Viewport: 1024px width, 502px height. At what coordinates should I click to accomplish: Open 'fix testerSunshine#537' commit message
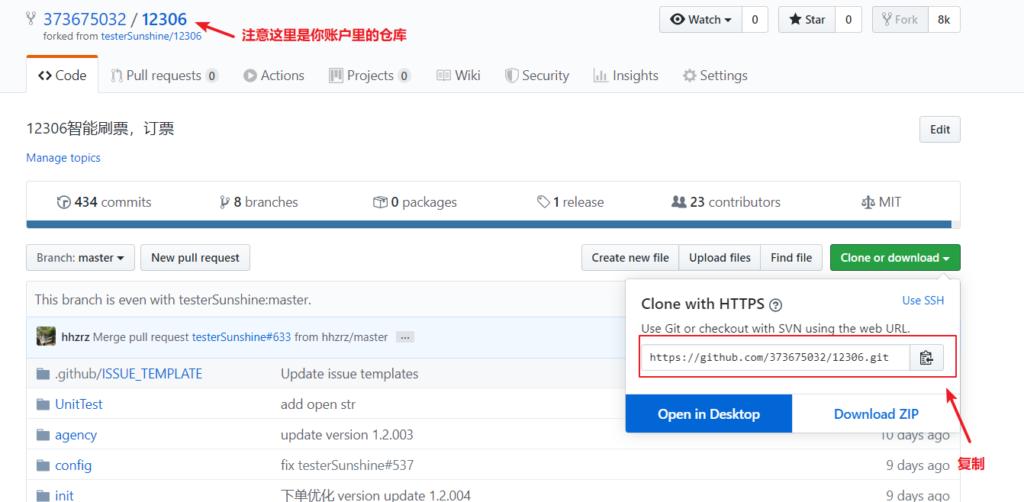347,465
